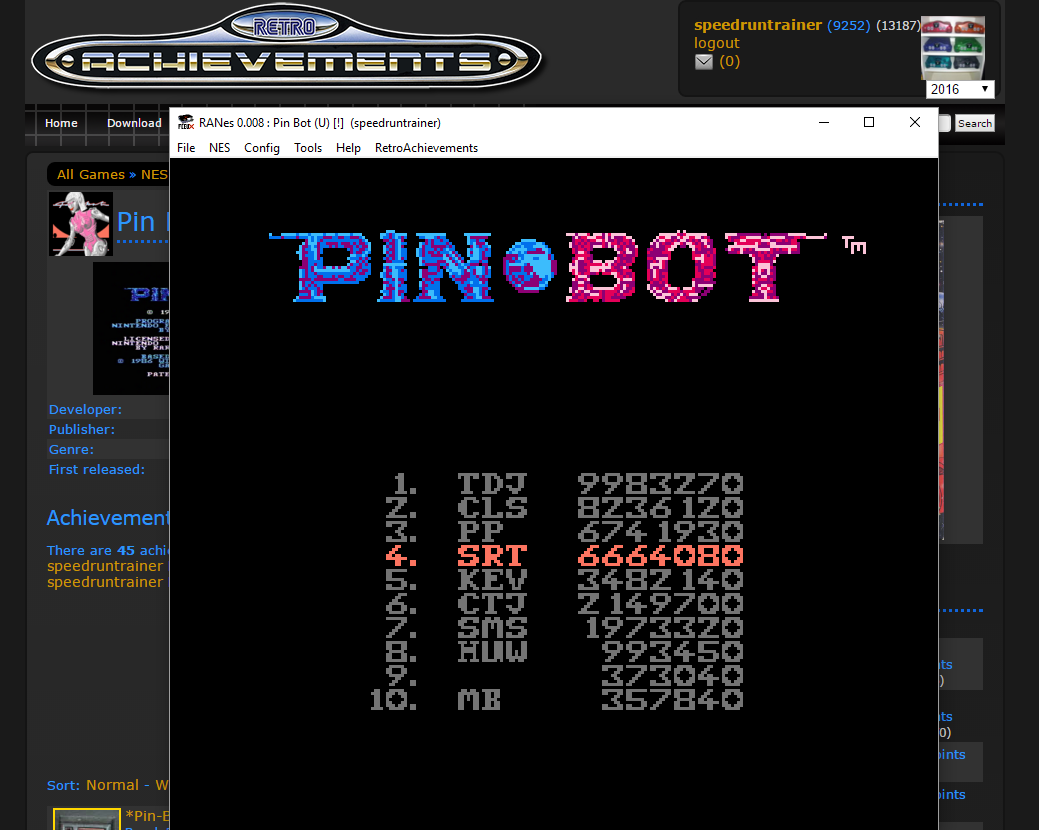The image size is (1039, 830).
Task: Click the RetroAchievements site logo
Action: pyautogui.click(x=287, y=52)
